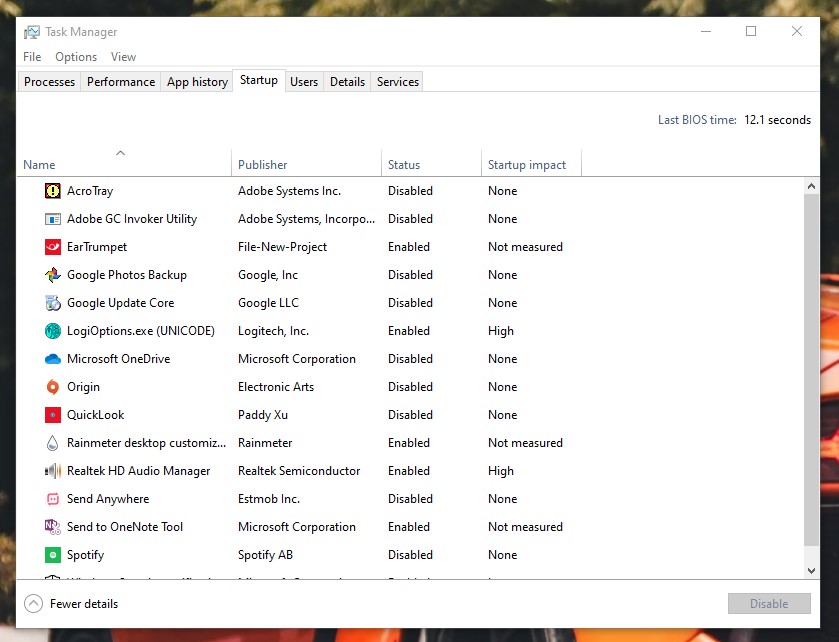Select the Send Anywhere entry
The height and width of the screenshot is (642, 839).
click(x=108, y=499)
